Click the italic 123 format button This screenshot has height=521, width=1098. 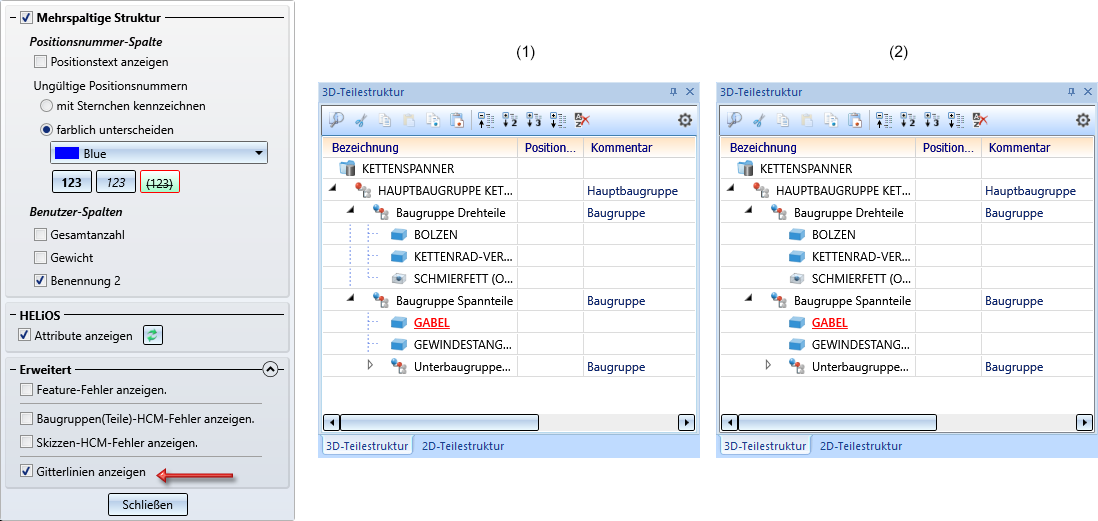tap(116, 182)
